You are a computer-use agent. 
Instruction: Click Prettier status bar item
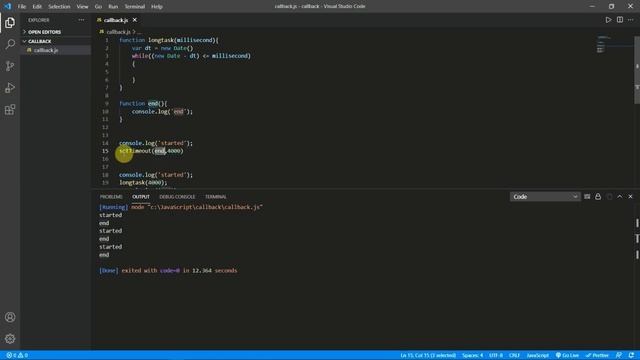click(597, 355)
